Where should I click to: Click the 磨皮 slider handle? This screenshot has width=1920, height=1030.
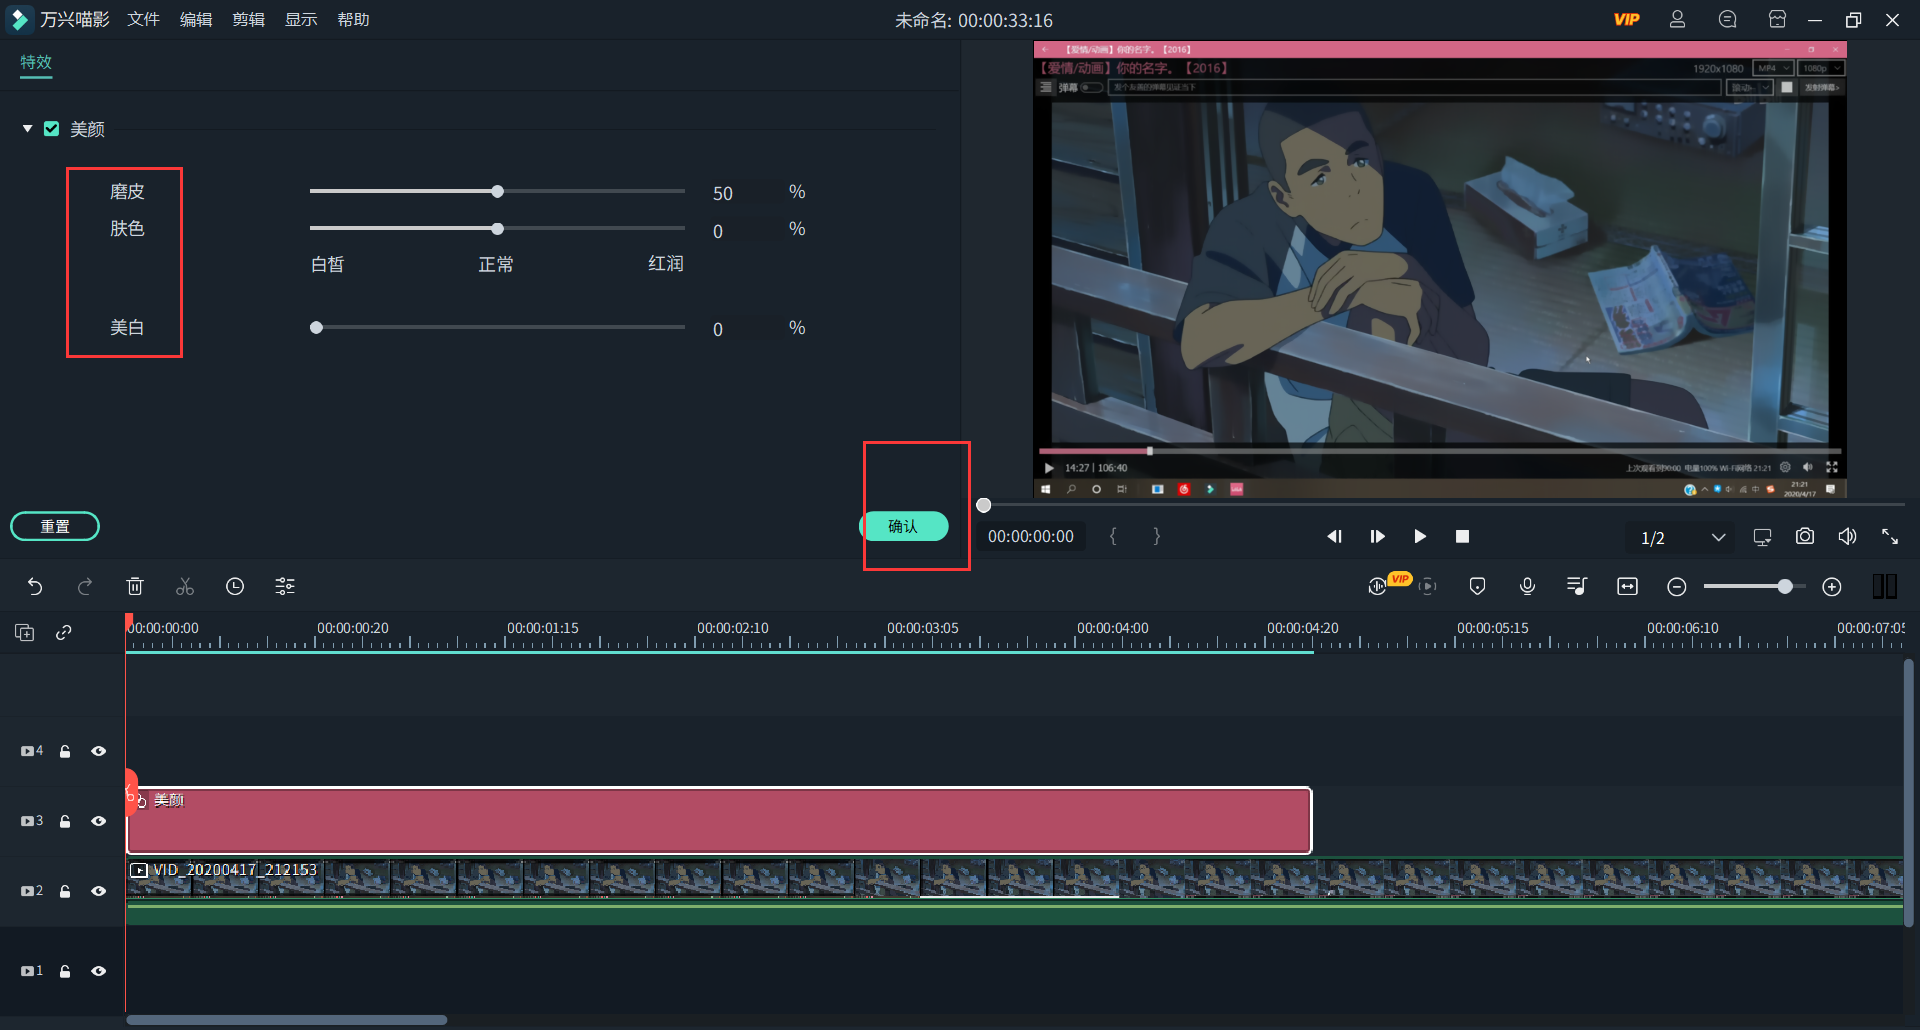coord(497,191)
